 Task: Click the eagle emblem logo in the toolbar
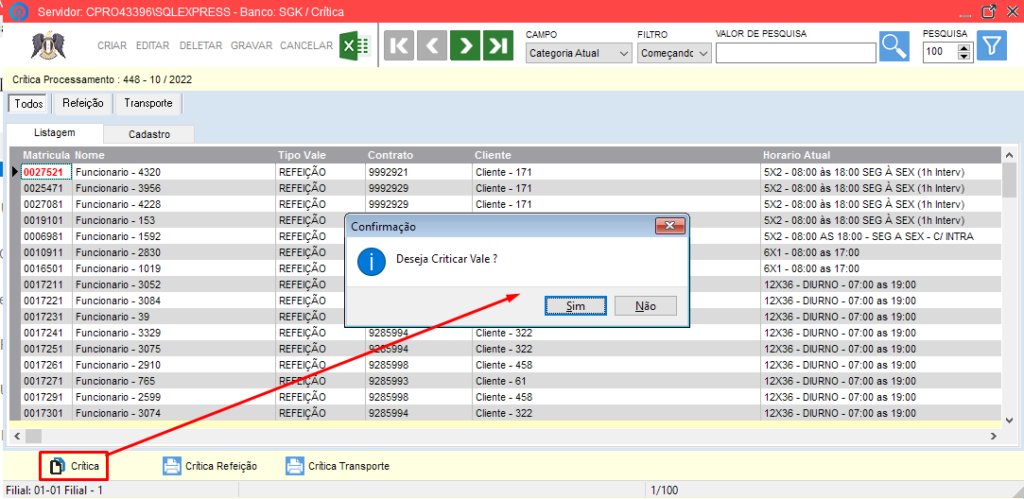point(47,46)
